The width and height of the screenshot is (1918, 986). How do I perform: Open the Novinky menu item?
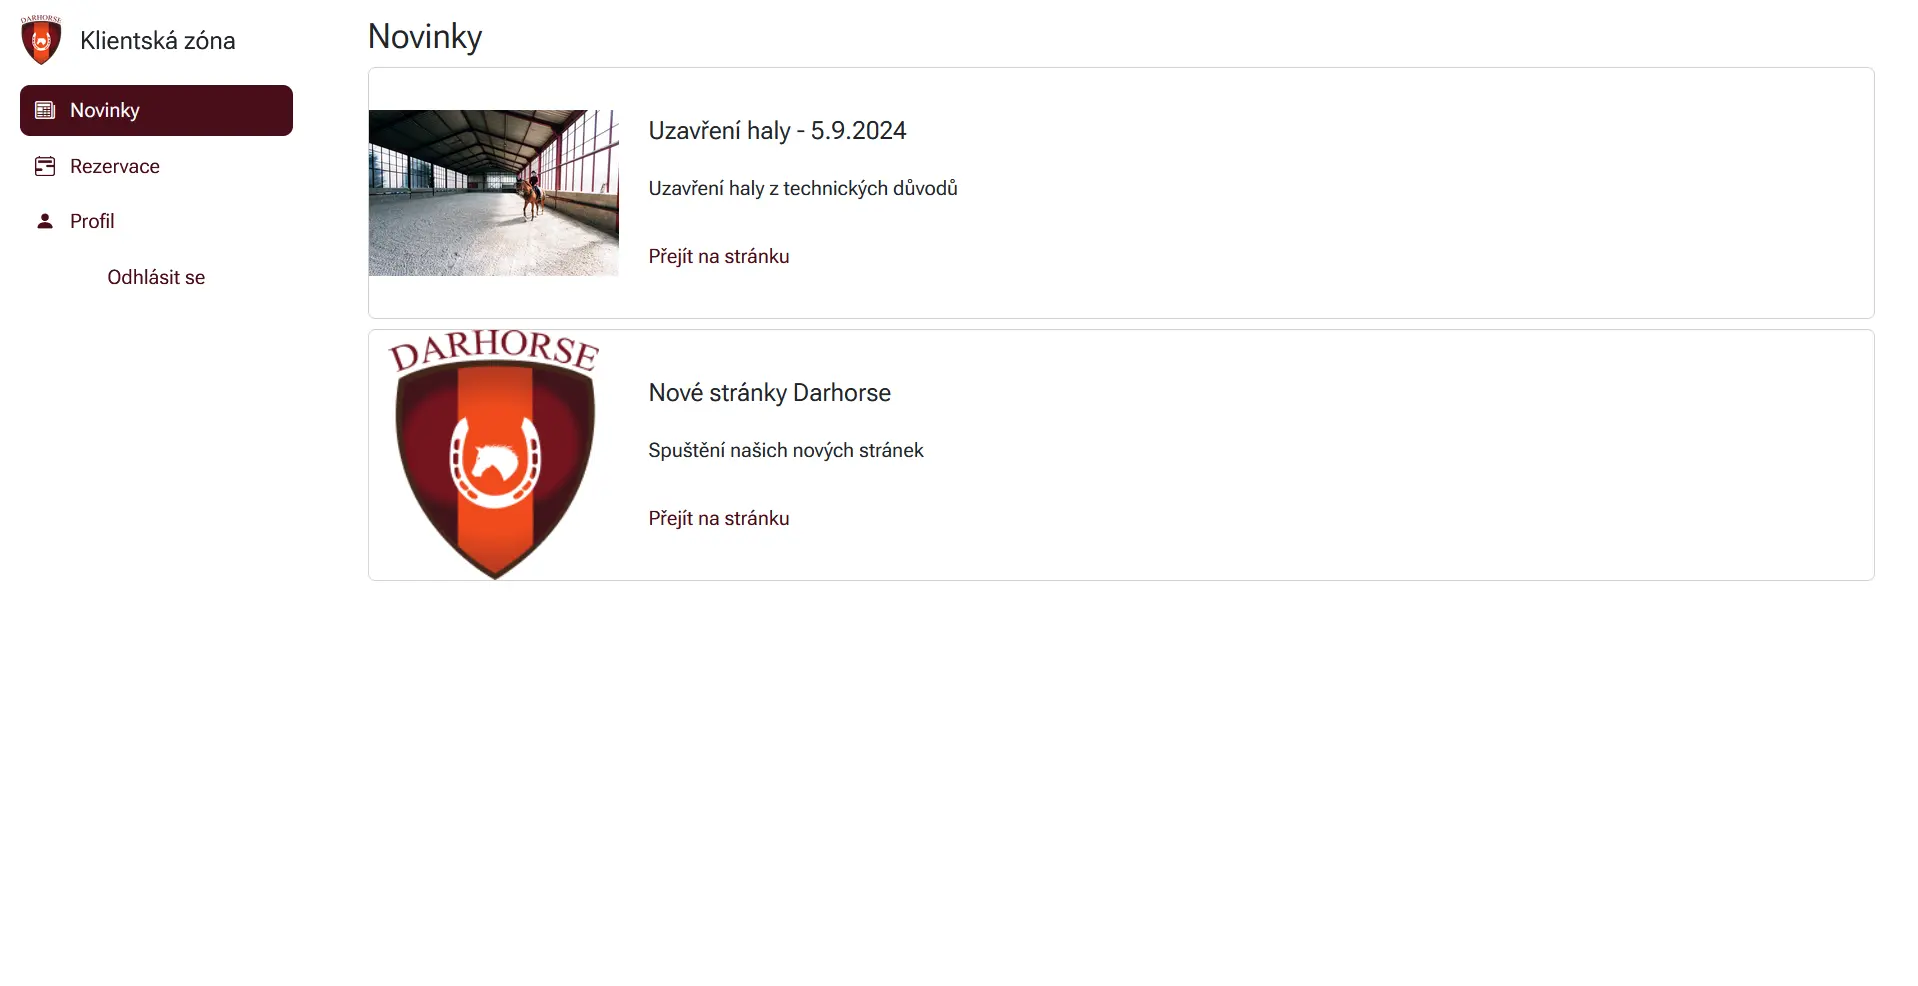click(156, 110)
